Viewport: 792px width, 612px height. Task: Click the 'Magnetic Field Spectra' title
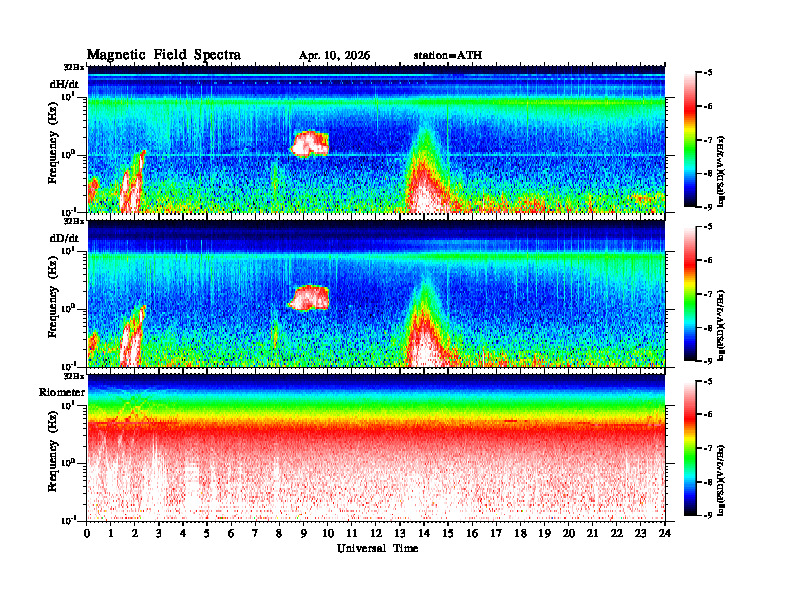pyautogui.click(x=164, y=55)
